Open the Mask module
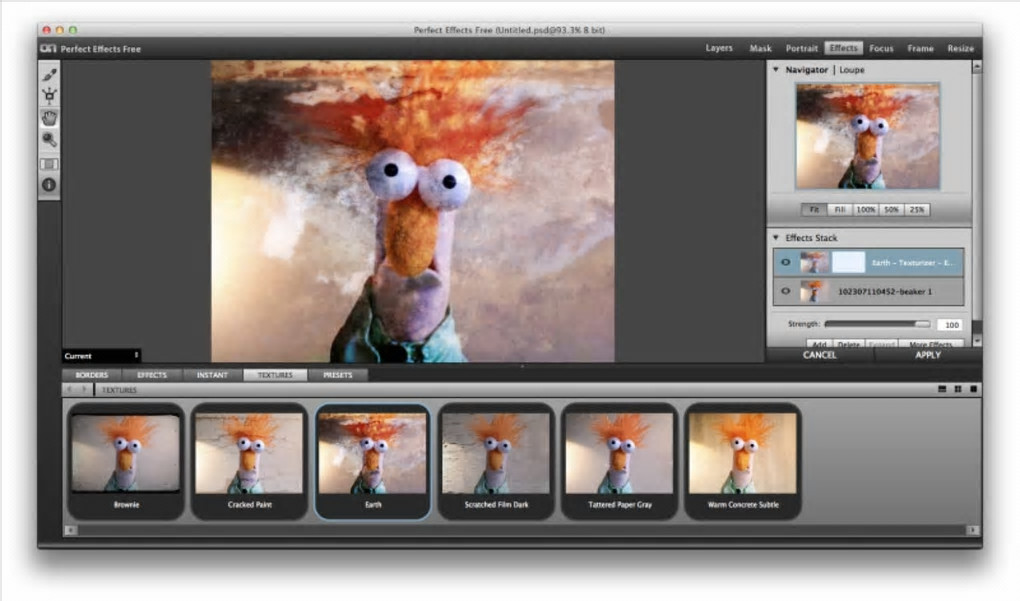This screenshot has height=601, width=1020. coord(760,48)
